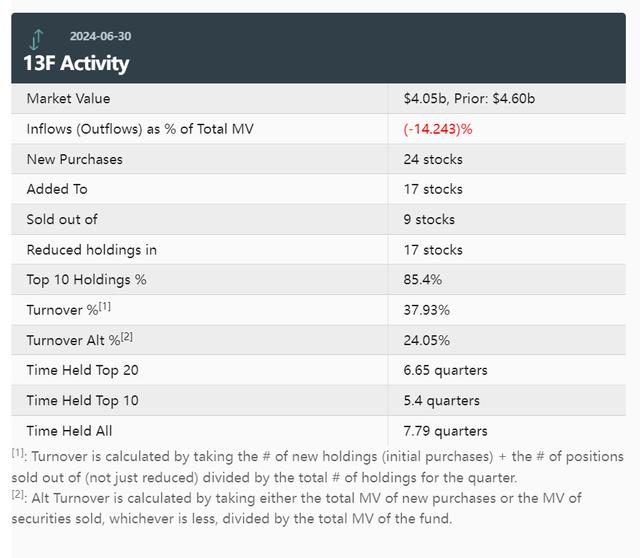Click the 9 stocks value
The width and height of the screenshot is (640, 558).
point(429,219)
